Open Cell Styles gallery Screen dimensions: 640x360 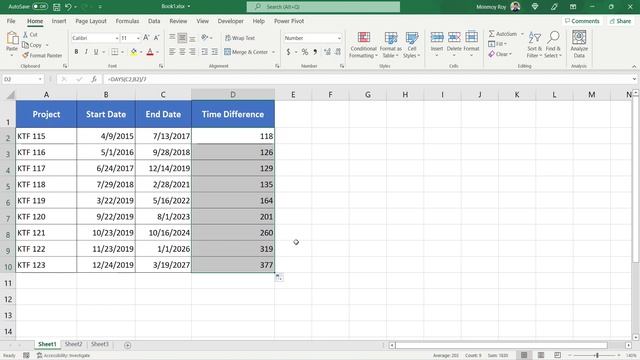point(411,44)
